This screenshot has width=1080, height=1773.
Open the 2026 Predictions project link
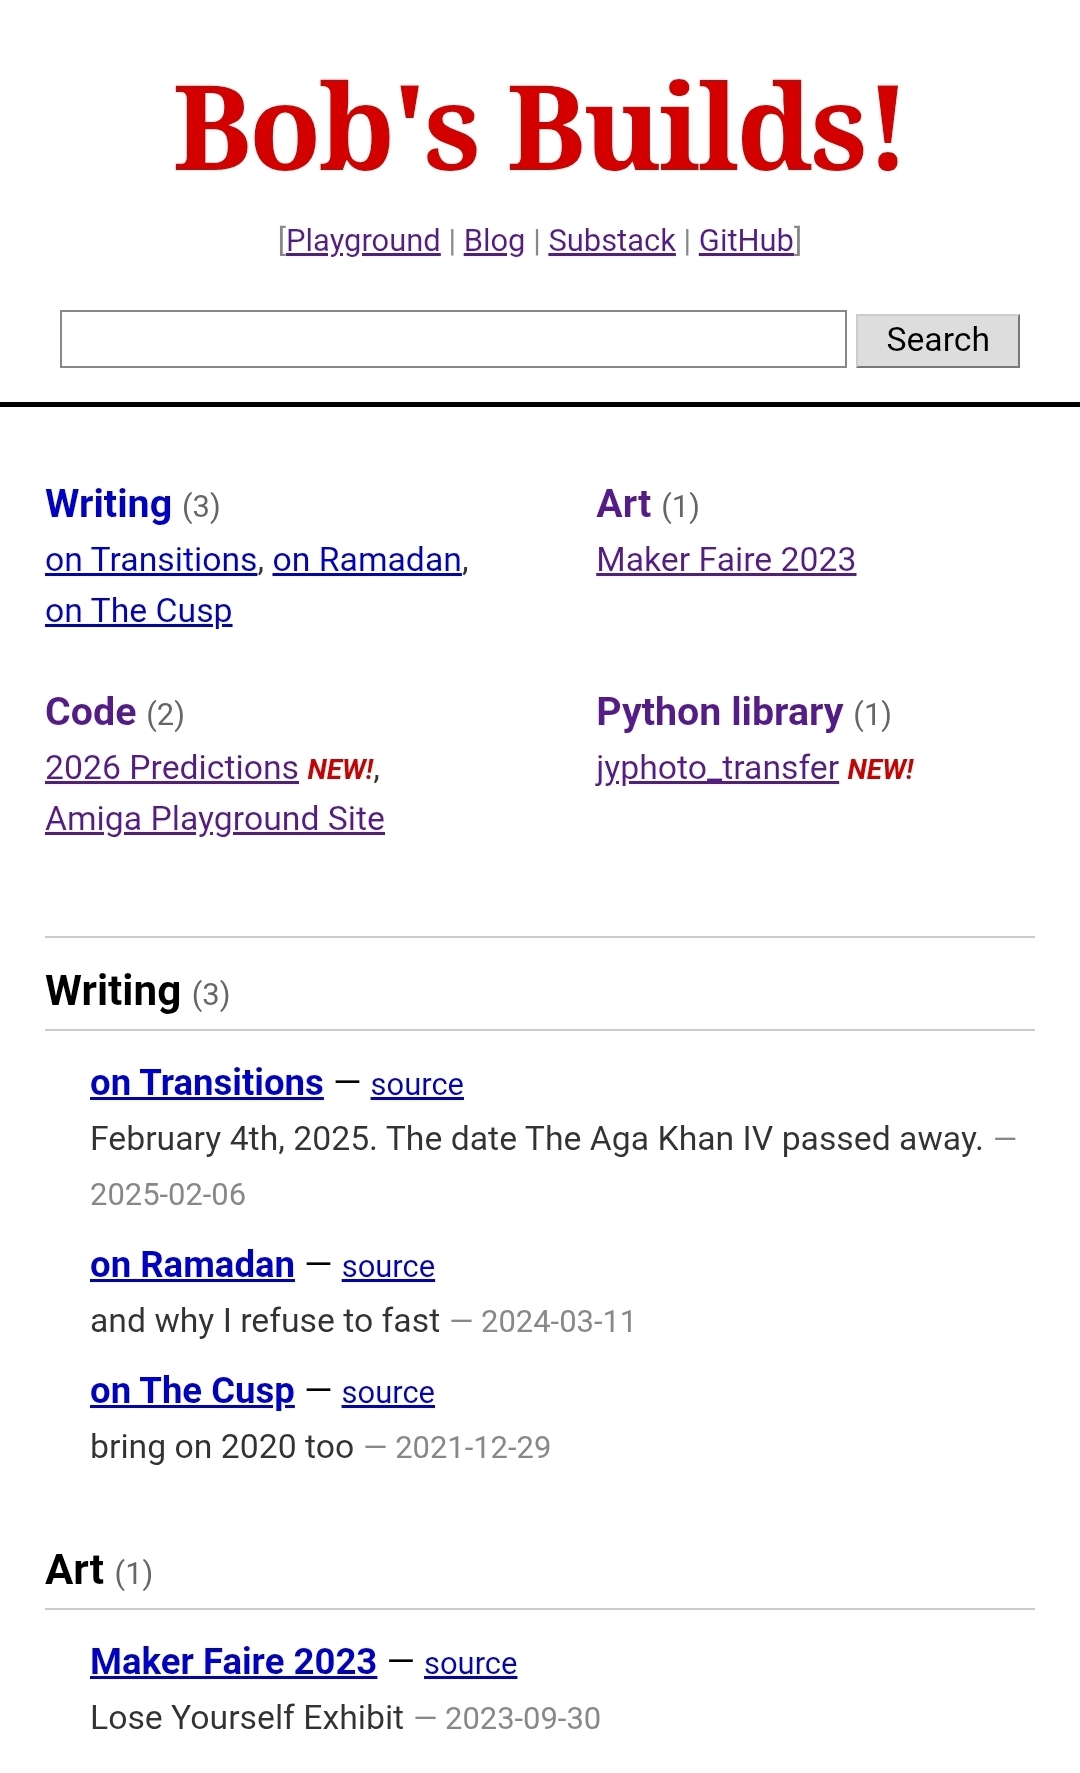click(172, 768)
